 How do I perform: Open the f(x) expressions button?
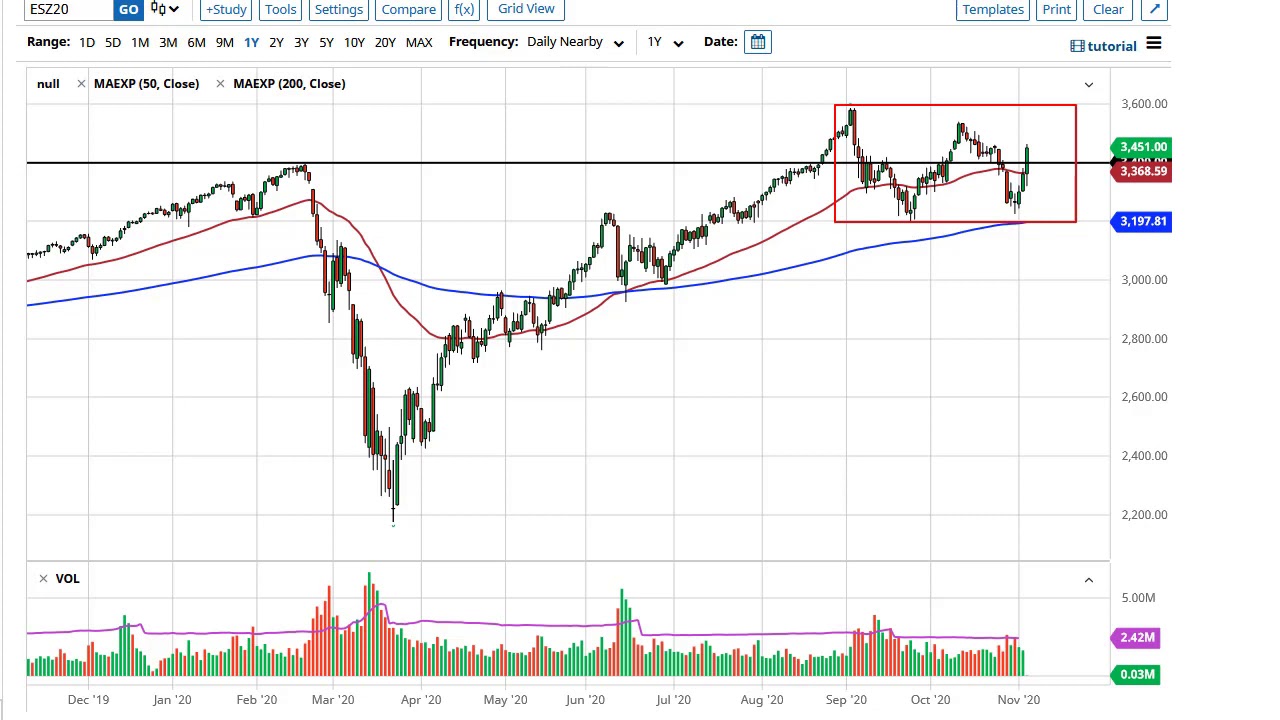point(464,9)
